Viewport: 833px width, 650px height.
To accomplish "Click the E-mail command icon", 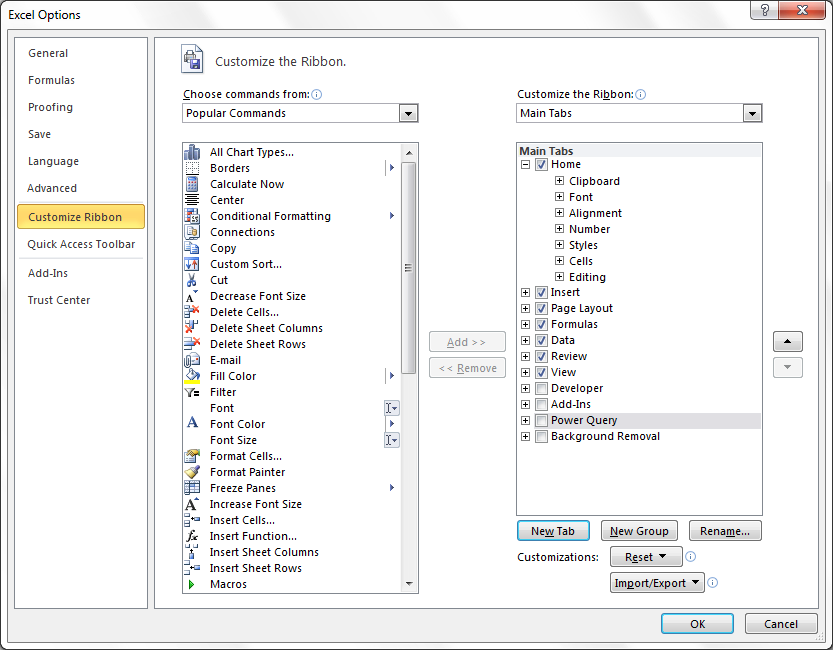I will tap(192, 360).
